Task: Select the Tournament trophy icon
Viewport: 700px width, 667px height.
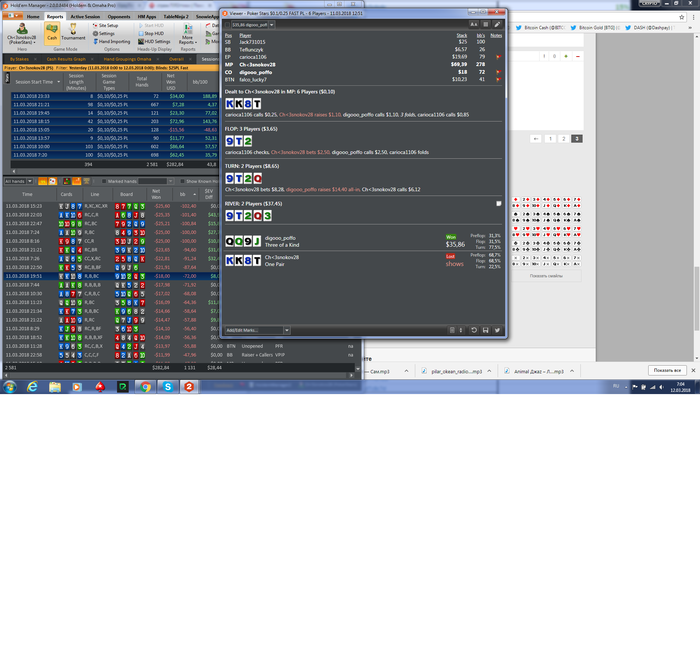Action: [x=73, y=32]
